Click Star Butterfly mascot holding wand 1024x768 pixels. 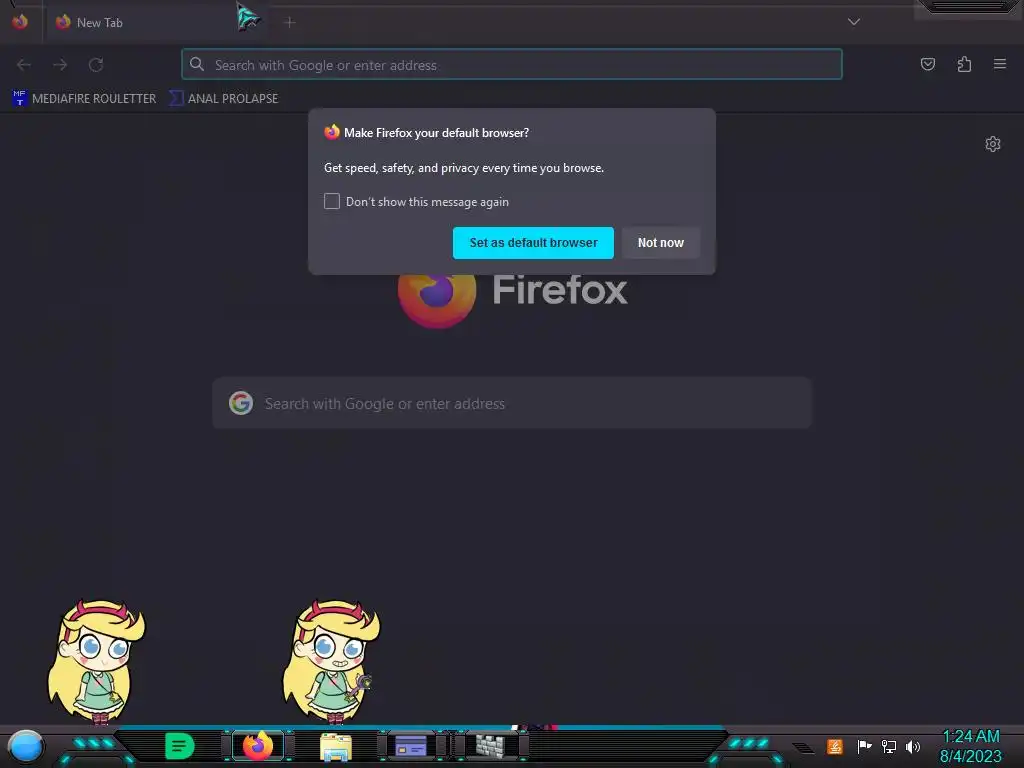click(x=332, y=661)
